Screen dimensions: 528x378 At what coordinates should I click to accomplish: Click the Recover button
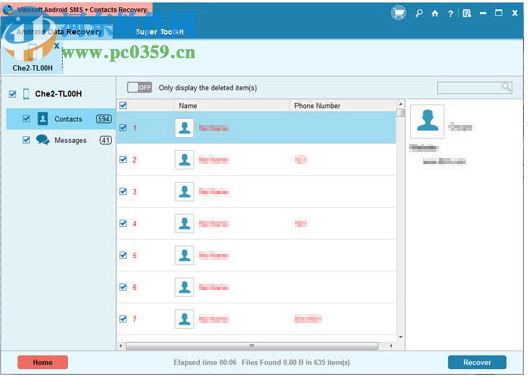click(477, 362)
